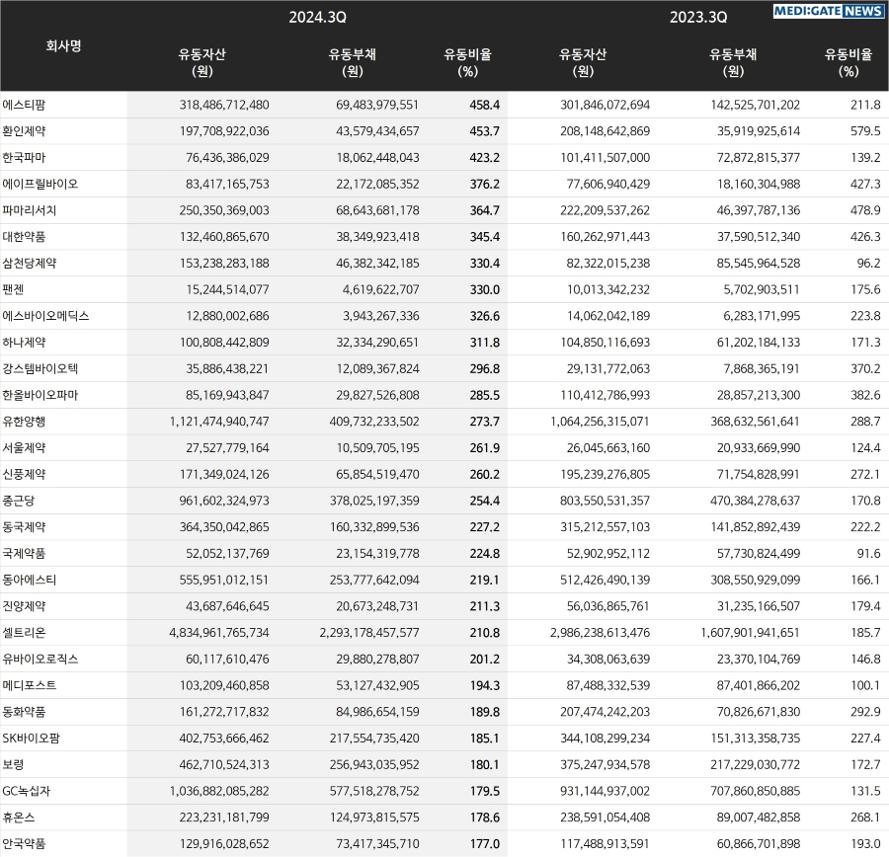Click company name 신풍제약

tap(24, 474)
